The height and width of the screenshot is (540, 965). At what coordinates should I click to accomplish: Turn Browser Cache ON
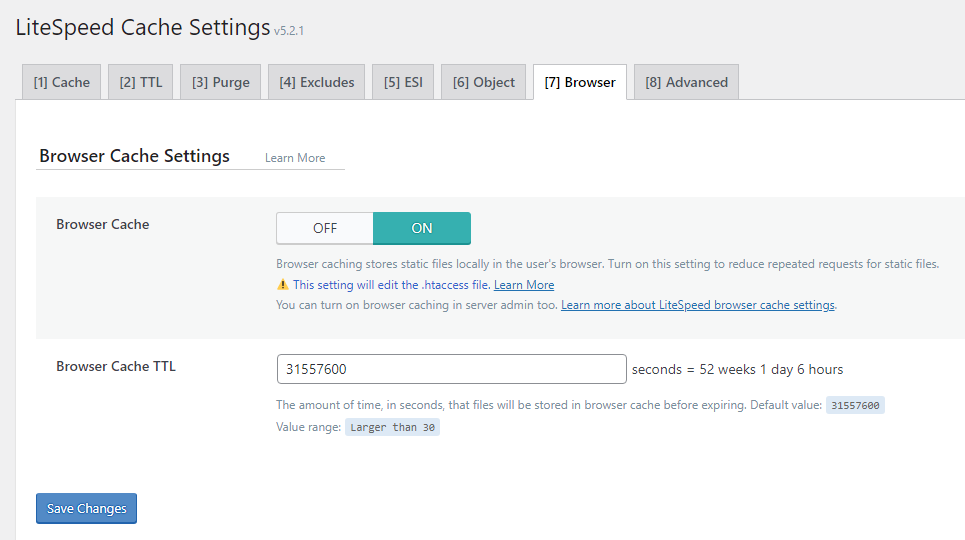point(422,228)
